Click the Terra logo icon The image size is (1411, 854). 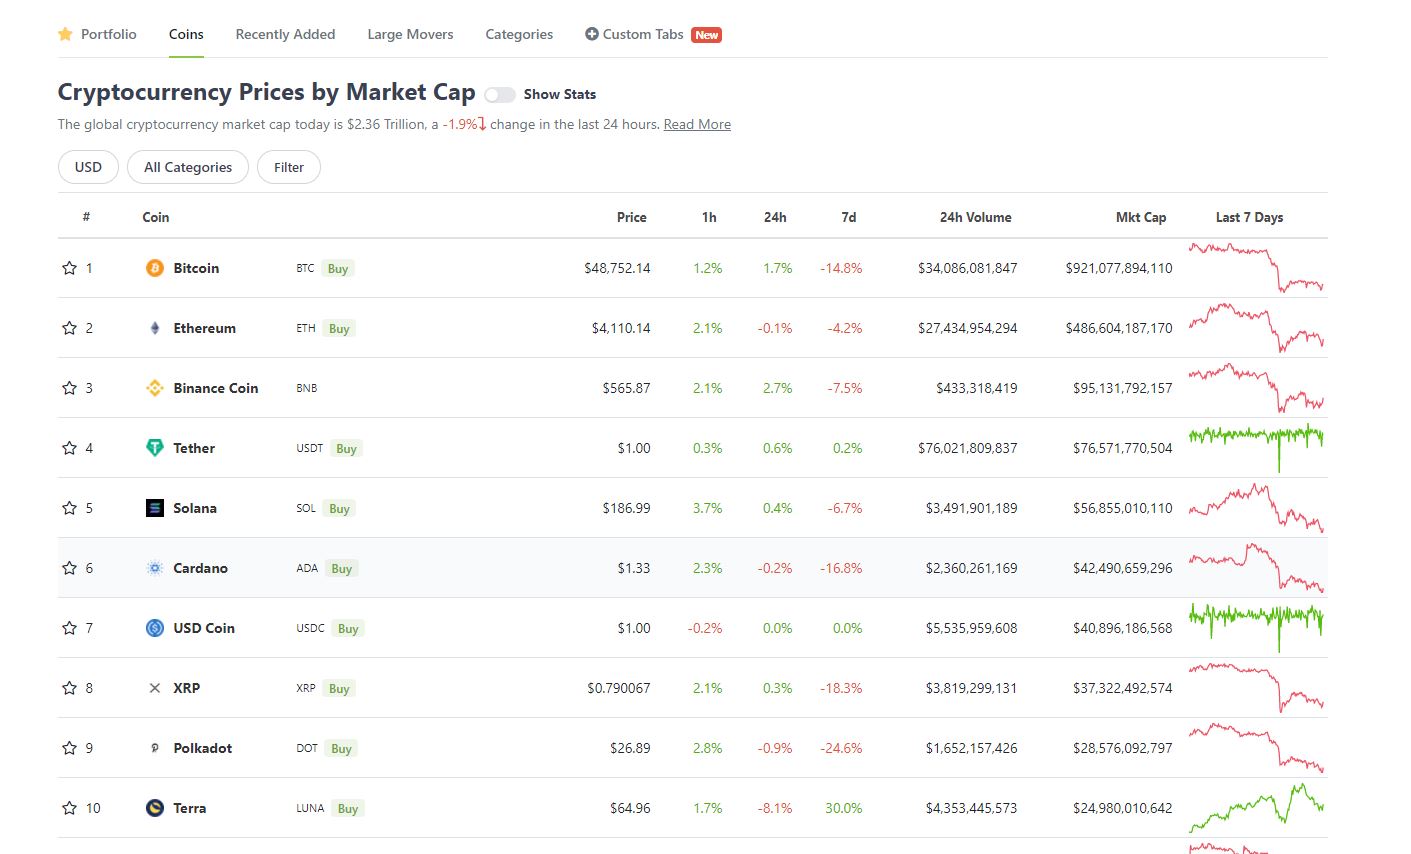[155, 808]
